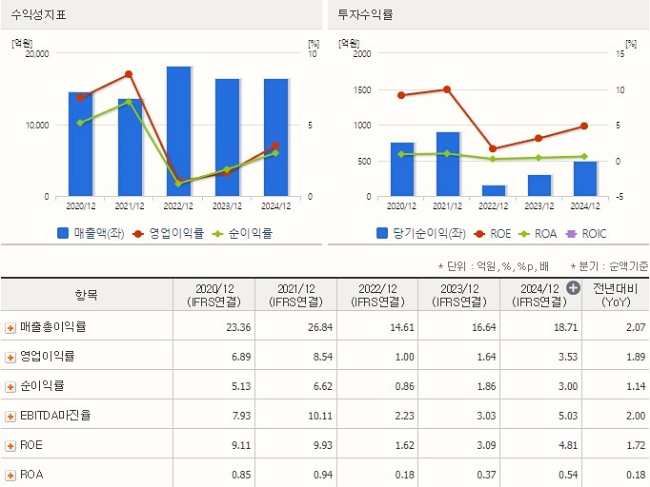Screen dimensions: 650x487
Task: Click the 2021/12 영업이익률 red data point
Action: pyautogui.click(x=129, y=74)
